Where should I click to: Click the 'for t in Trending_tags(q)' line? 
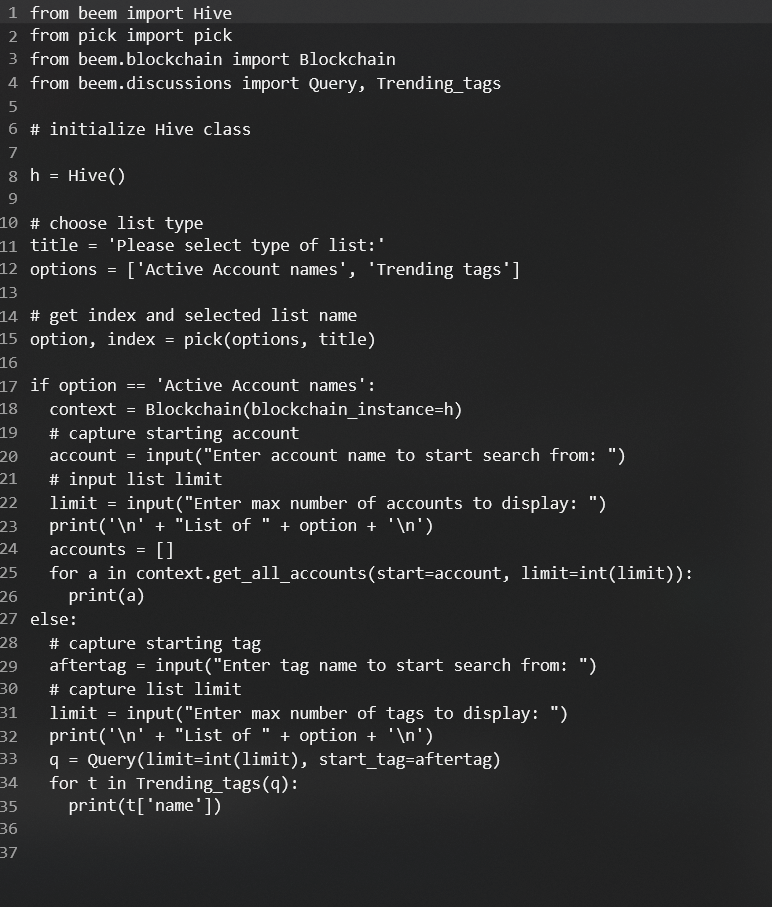pyautogui.click(x=174, y=783)
